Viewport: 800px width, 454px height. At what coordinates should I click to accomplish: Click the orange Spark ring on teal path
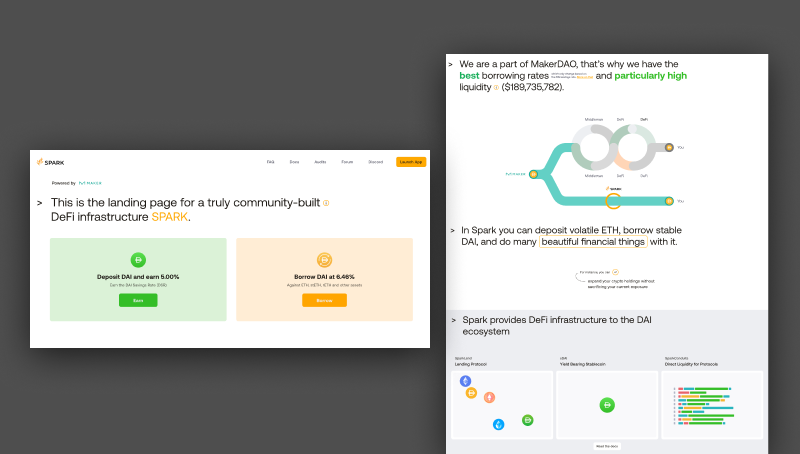coord(613,201)
